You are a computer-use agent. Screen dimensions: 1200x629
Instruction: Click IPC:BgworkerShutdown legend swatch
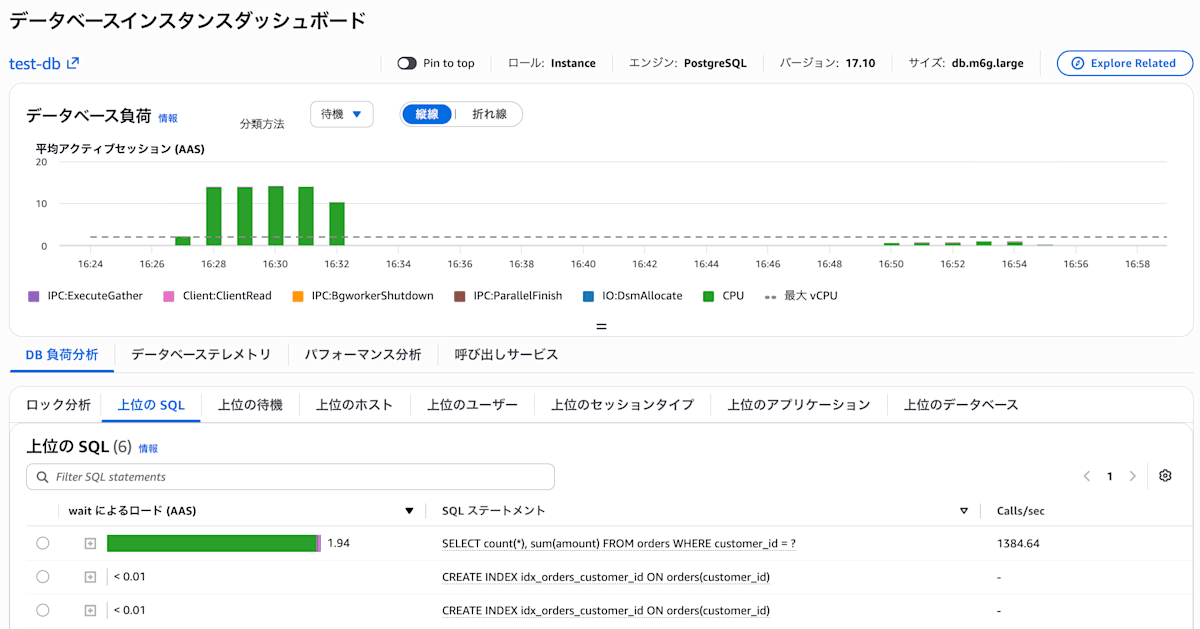[x=298, y=296]
